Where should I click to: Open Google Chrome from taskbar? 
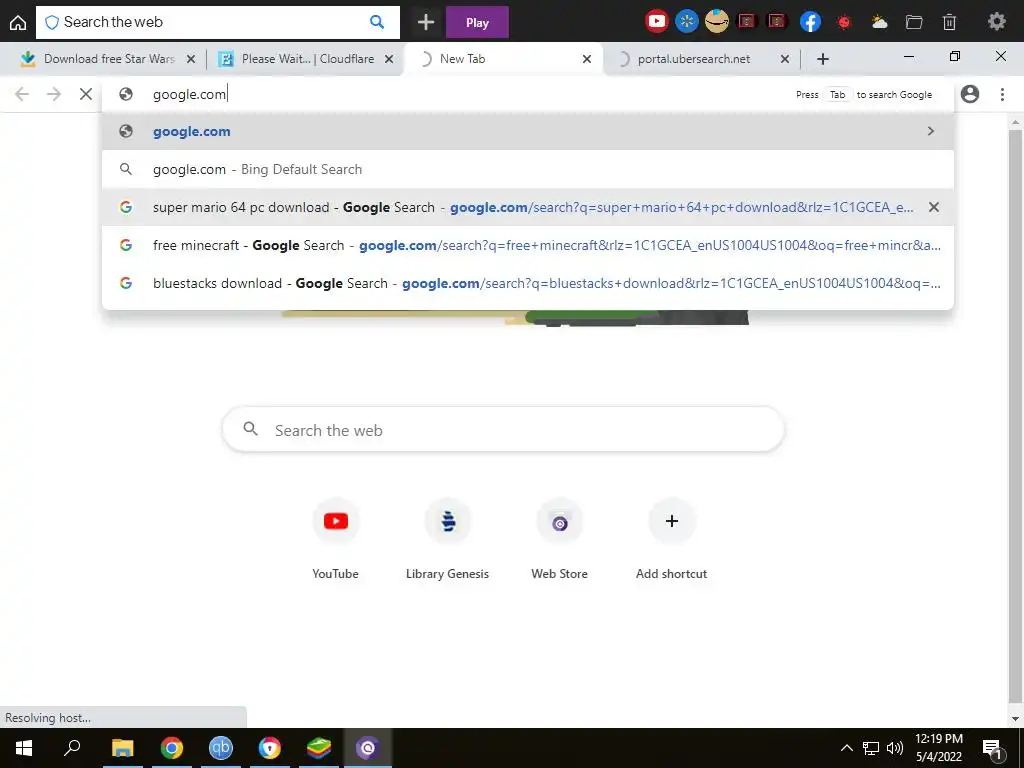click(x=172, y=748)
